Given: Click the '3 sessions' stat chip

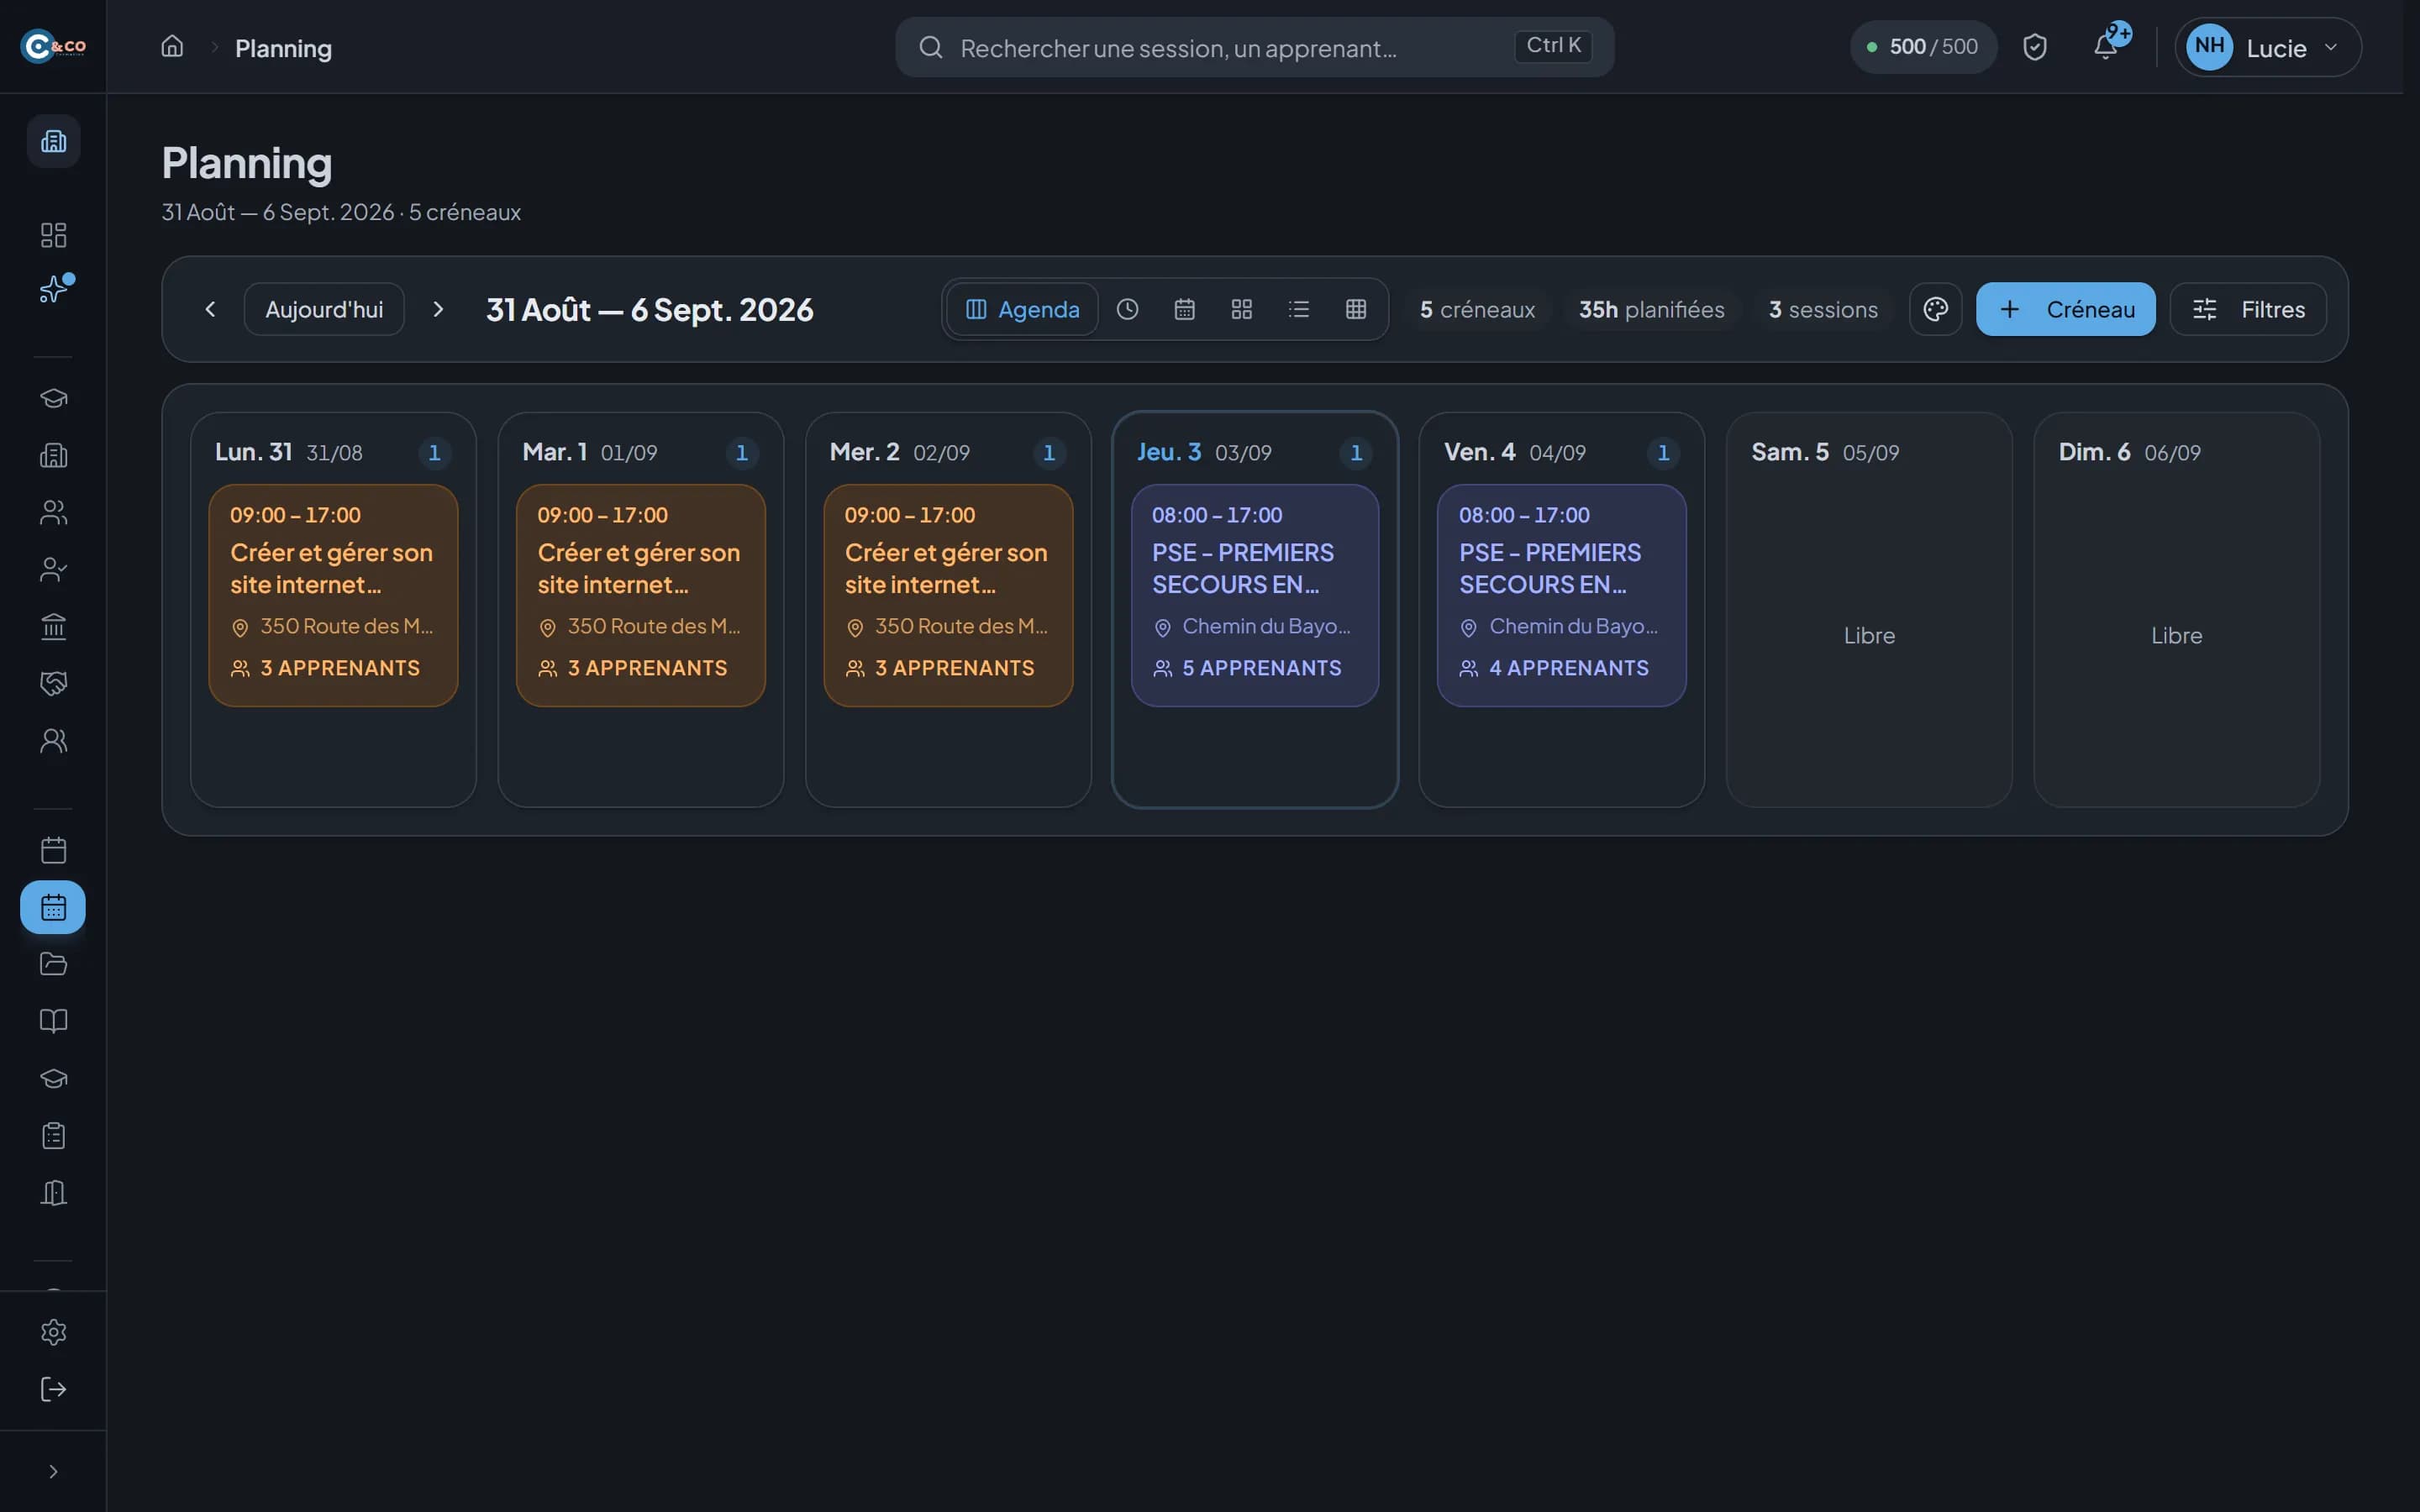Looking at the screenshot, I should click(1823, 309).
